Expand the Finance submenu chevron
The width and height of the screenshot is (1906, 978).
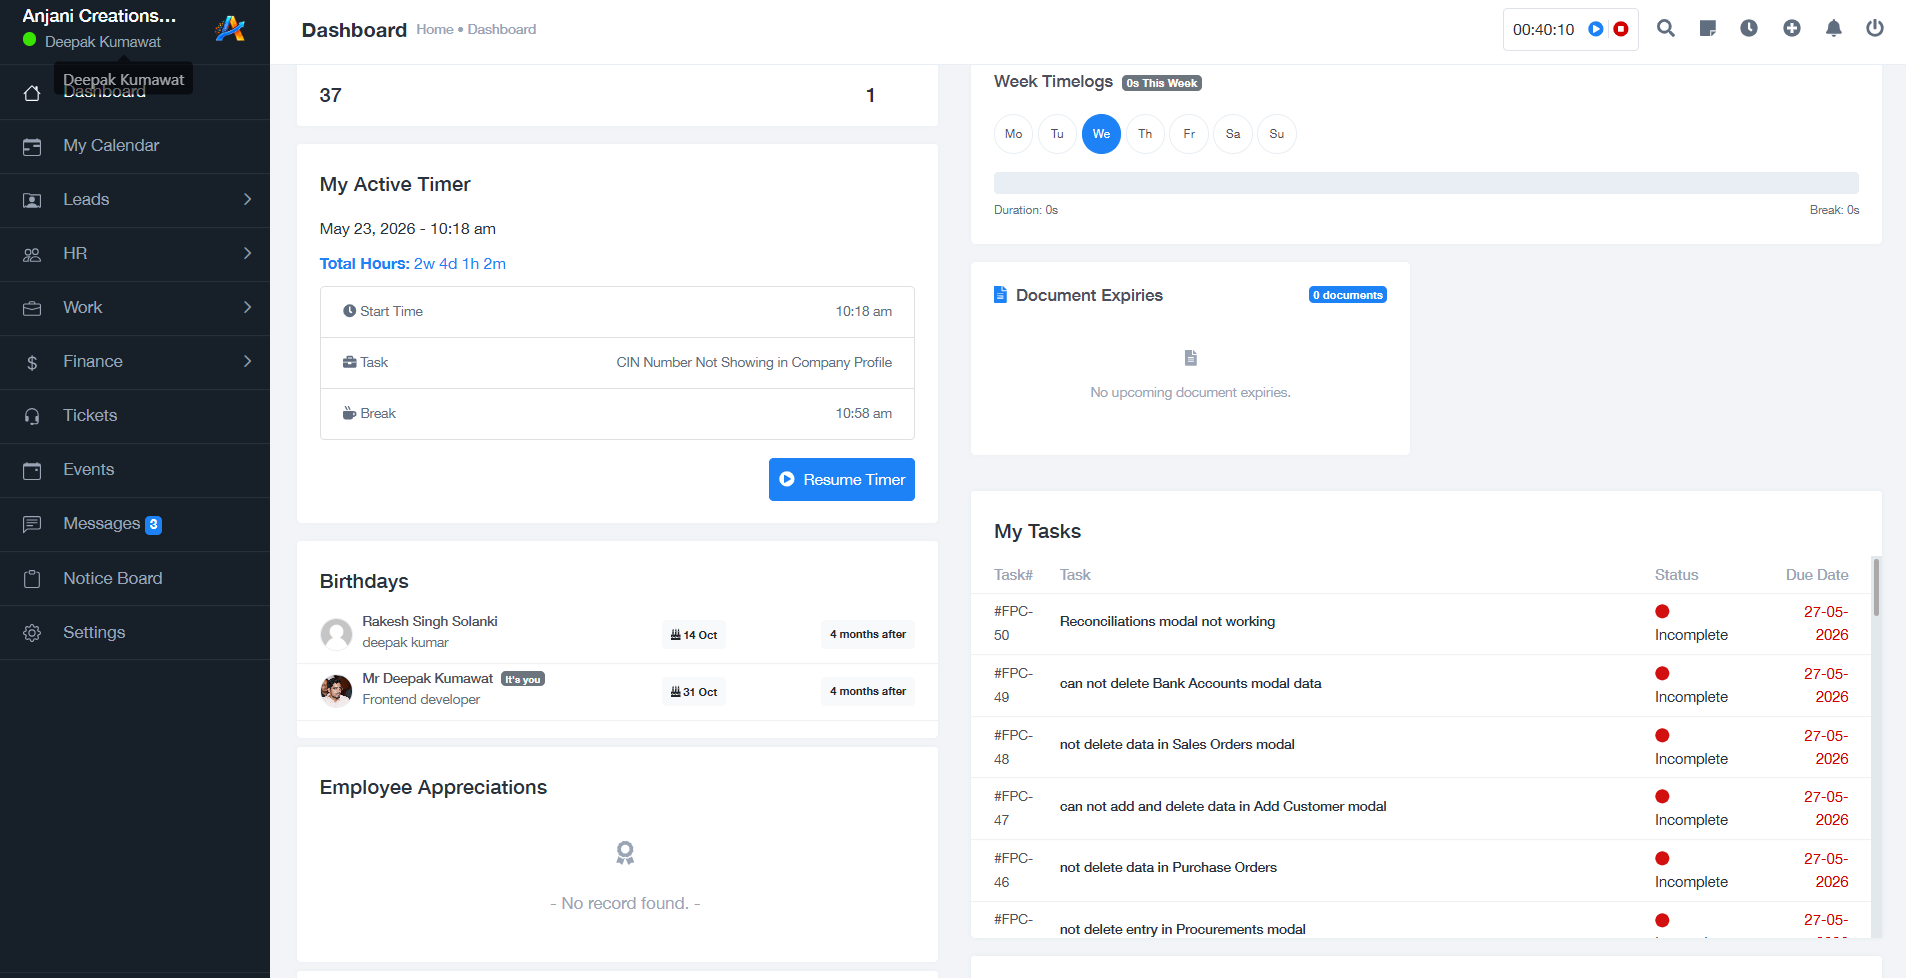(247, 361)
